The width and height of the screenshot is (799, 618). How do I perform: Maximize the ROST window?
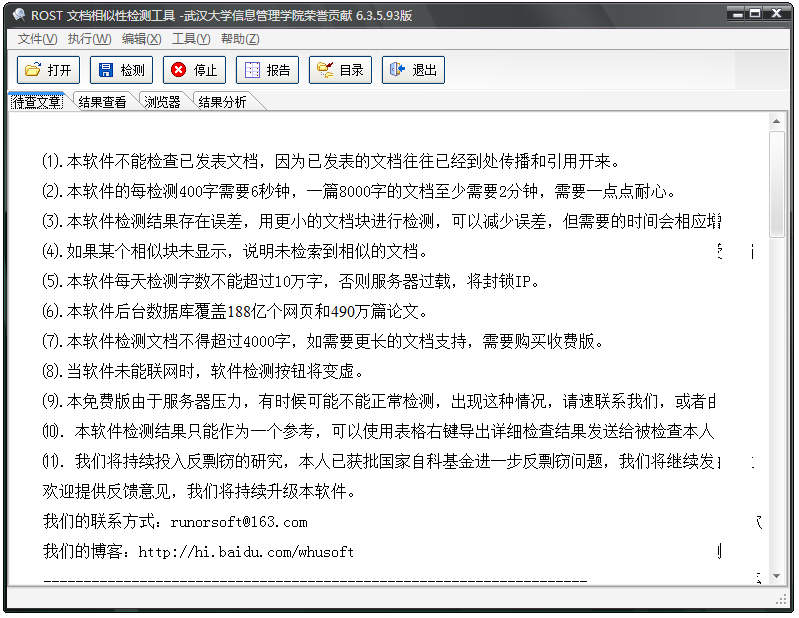(755, 14)
